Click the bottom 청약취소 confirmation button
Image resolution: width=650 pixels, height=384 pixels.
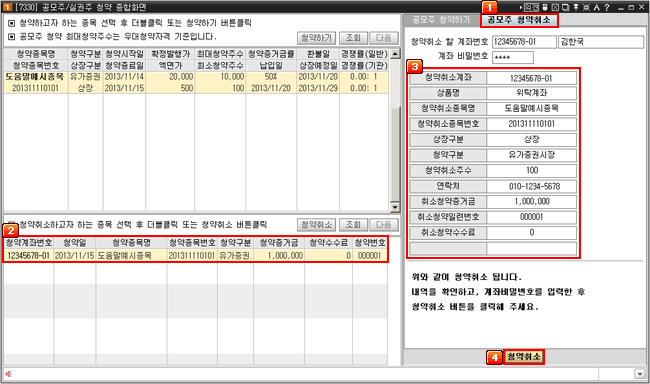[524, 357]
